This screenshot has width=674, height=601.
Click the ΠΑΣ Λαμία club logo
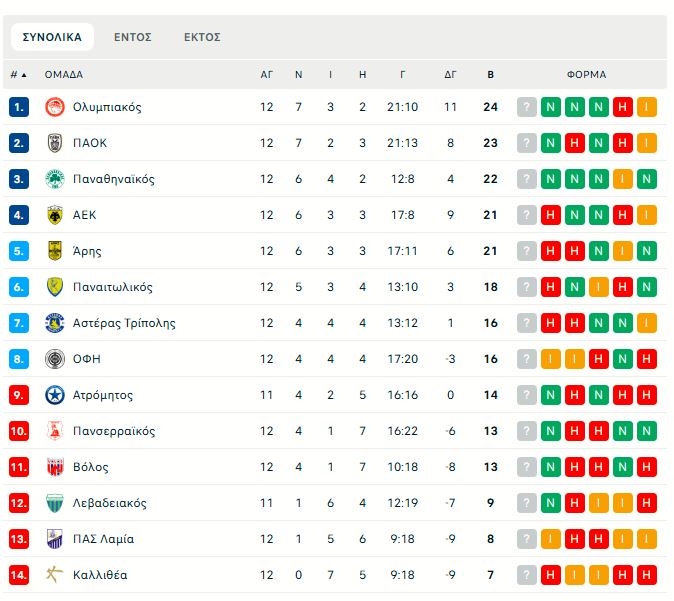(x=55, y=539)
